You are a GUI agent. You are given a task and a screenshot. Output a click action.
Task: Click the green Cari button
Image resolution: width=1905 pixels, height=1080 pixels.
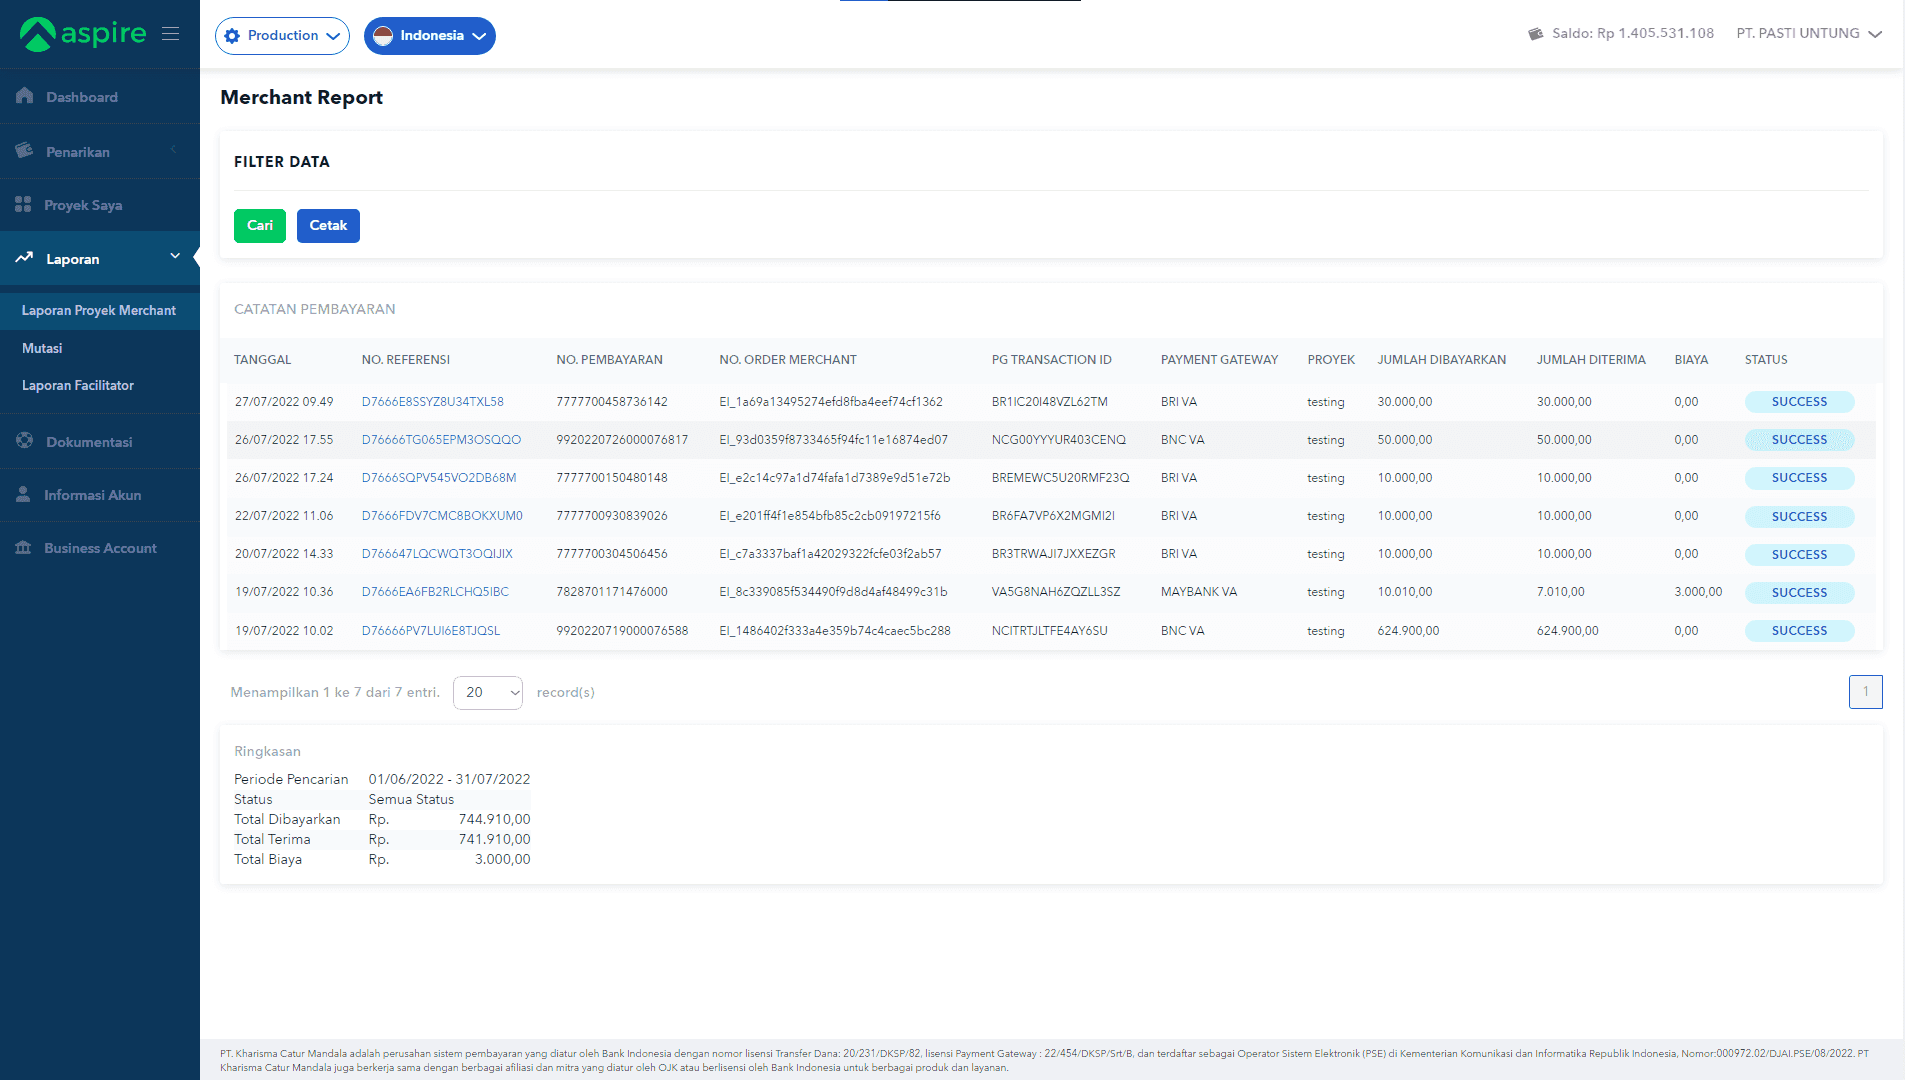click(260, 226)
